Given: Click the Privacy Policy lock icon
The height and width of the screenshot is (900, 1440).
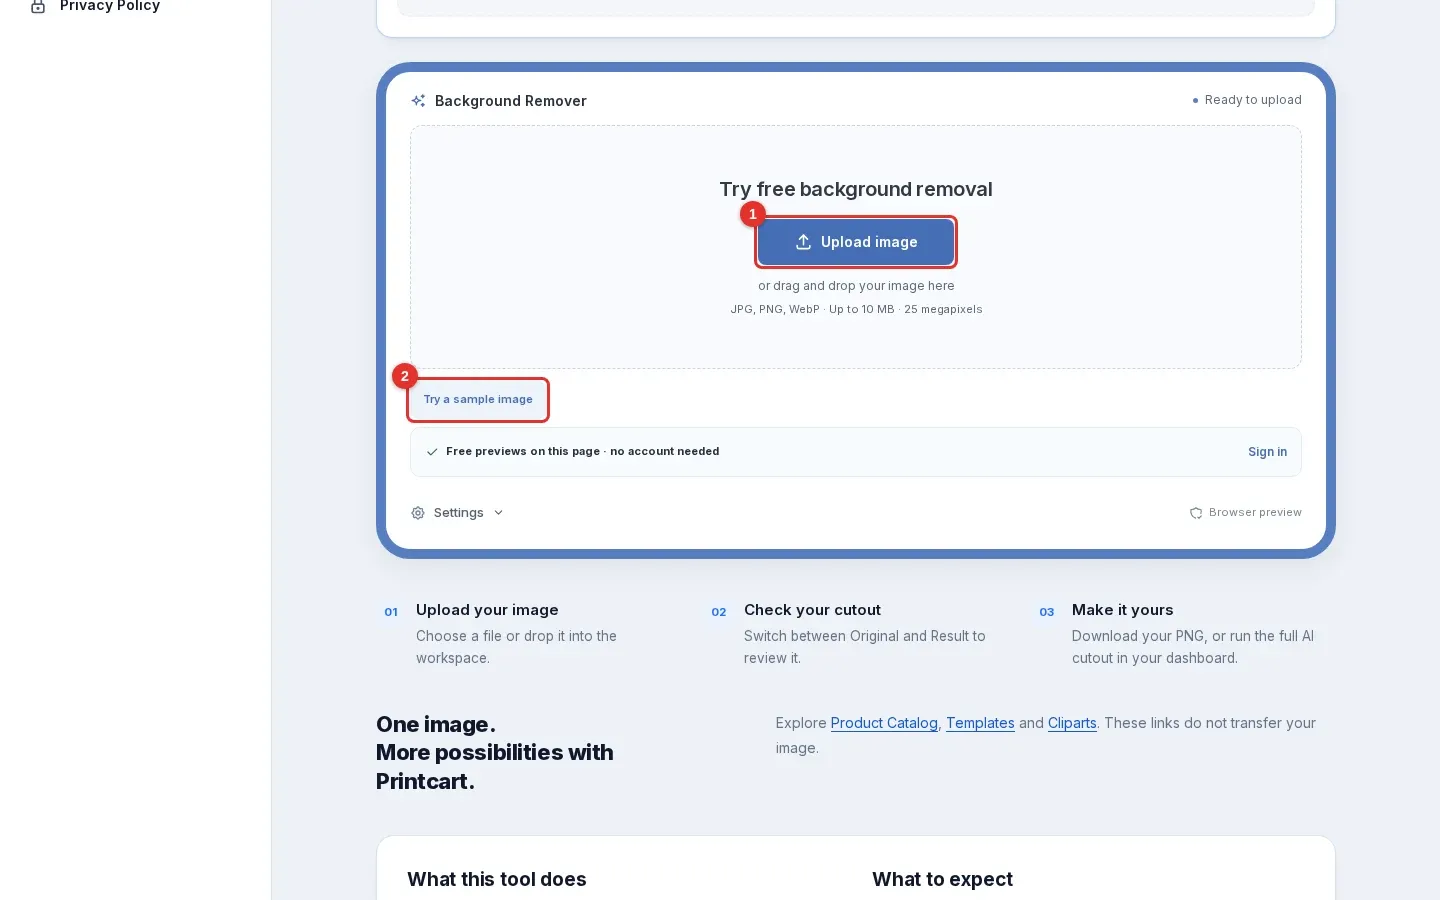Looking at the screenshot, I should (38, 6).
